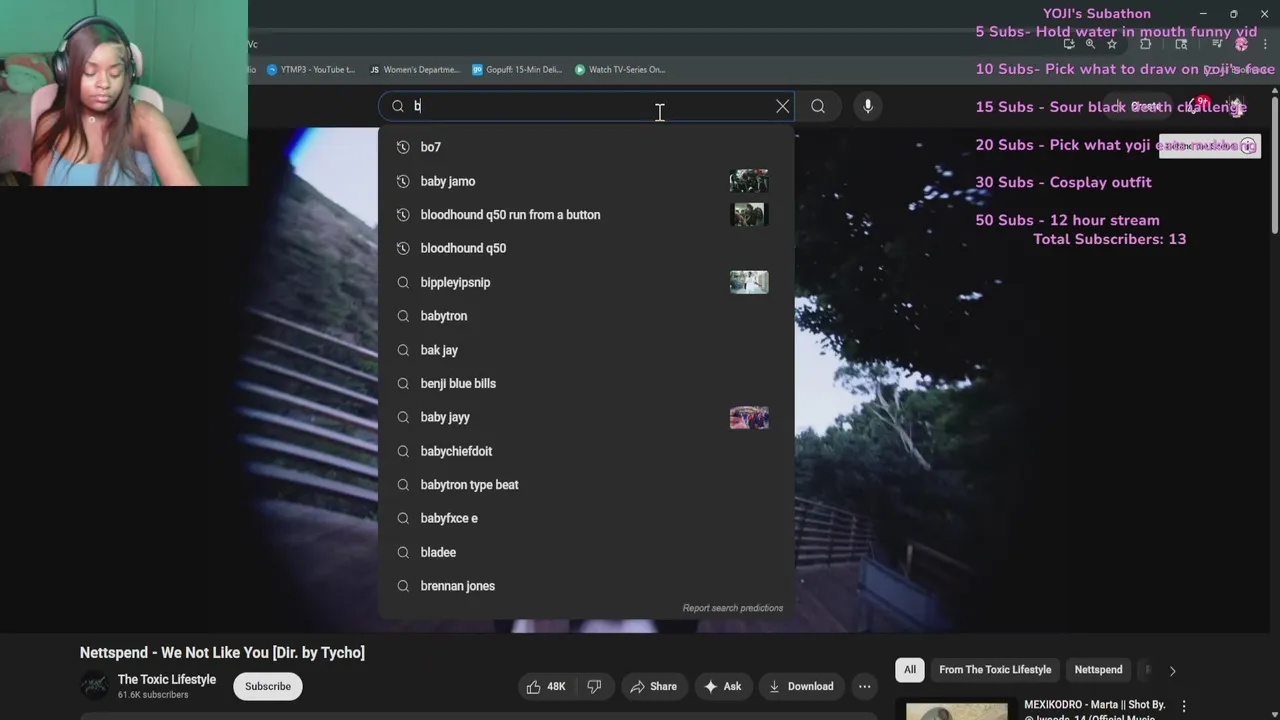Click the history icon beside 'bloodhound q50'

(403, 248)
